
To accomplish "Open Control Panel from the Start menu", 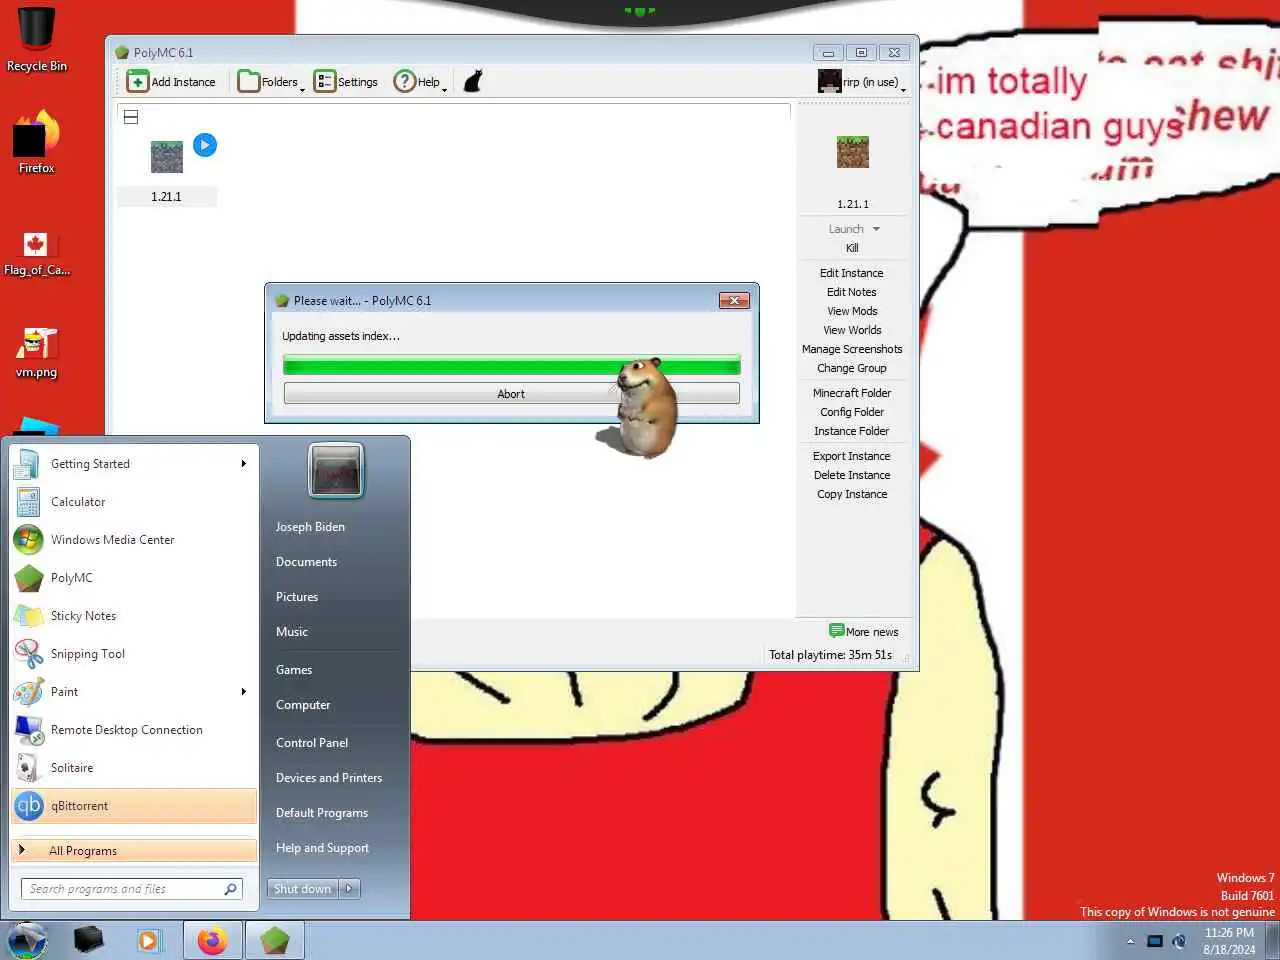I will (312, 743).
